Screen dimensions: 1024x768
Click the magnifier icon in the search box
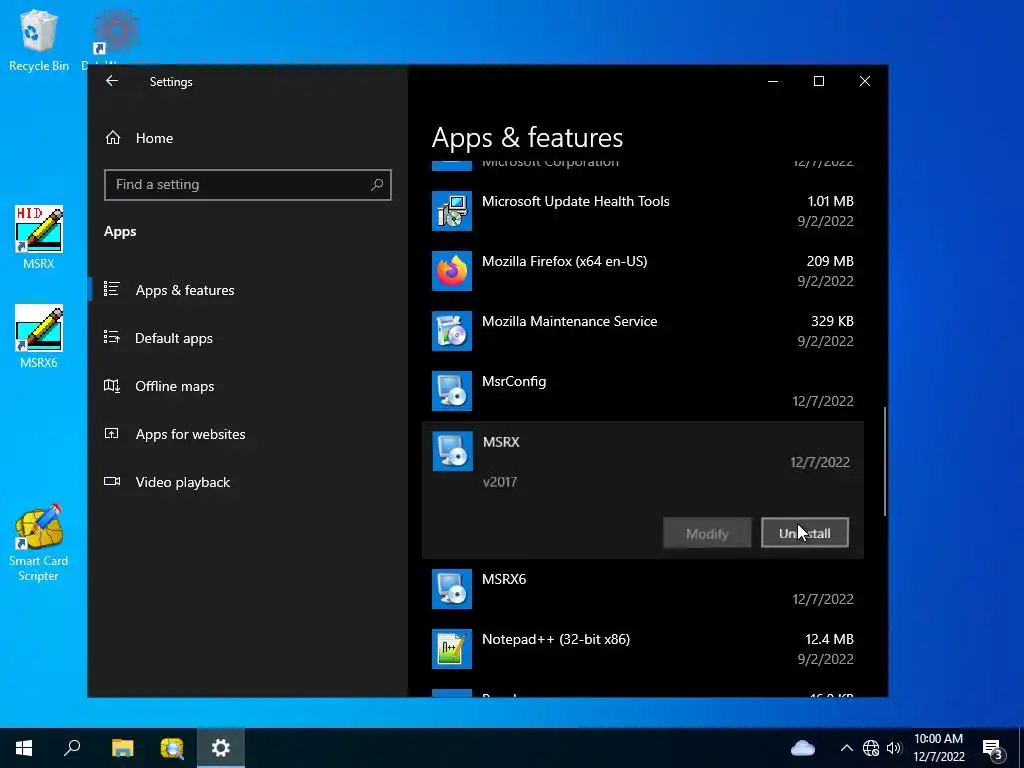(x=377, y=185)
